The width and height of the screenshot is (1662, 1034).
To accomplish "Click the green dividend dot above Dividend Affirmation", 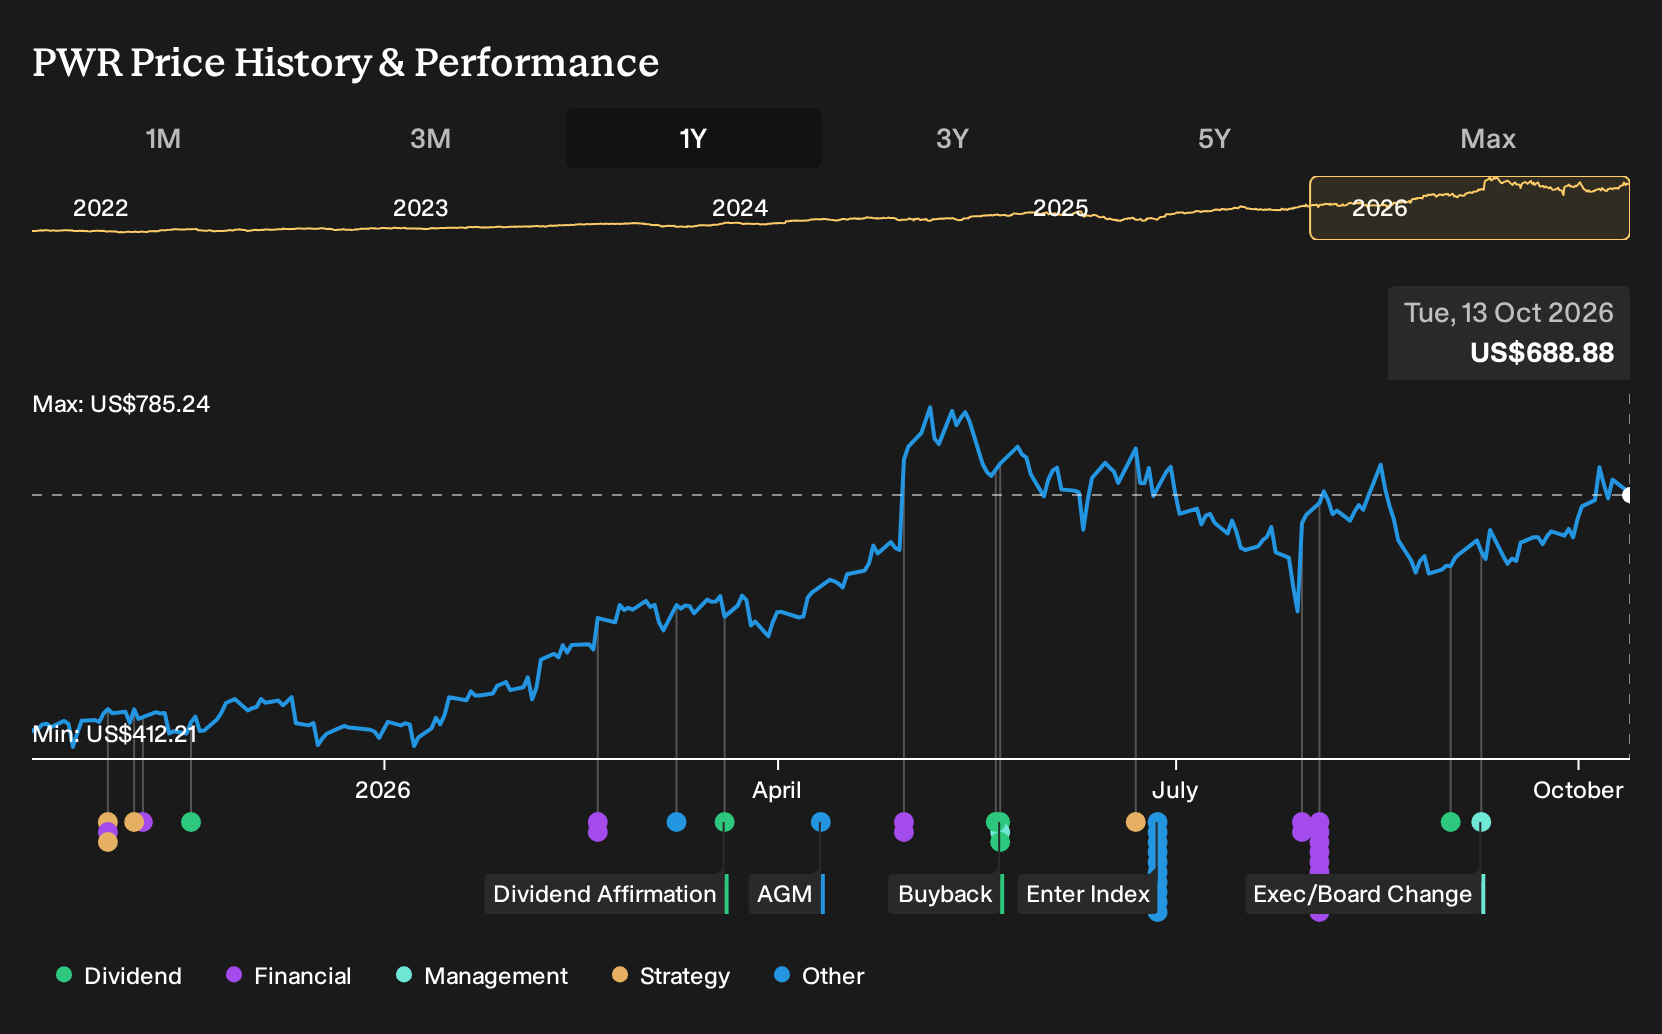I will 725,822.
